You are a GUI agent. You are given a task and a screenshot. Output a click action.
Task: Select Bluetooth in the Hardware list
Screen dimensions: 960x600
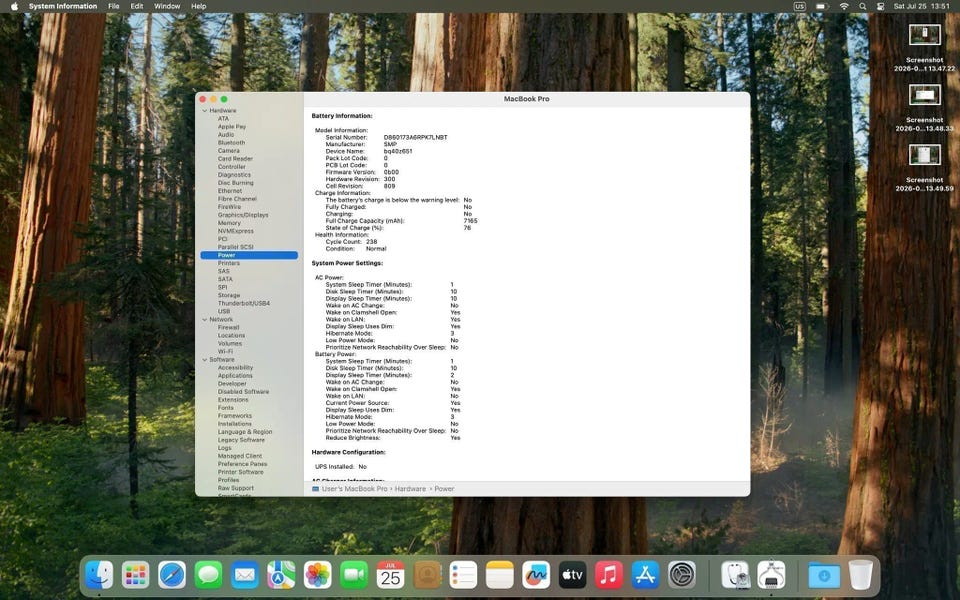231,143
